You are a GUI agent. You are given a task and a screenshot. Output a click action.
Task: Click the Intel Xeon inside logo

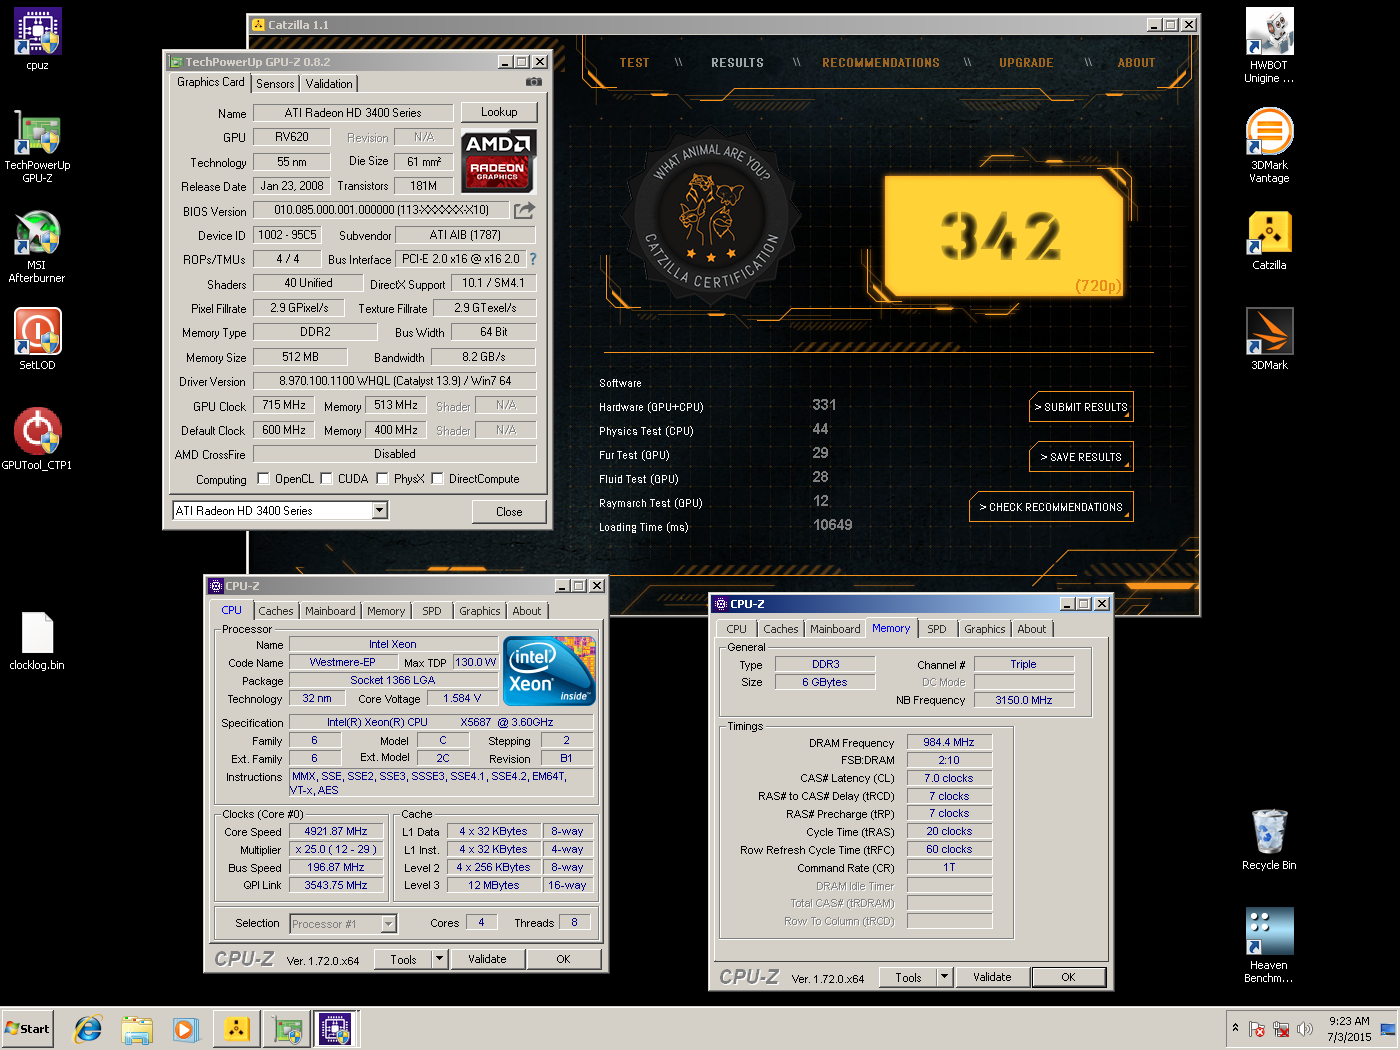click(549, 671)
